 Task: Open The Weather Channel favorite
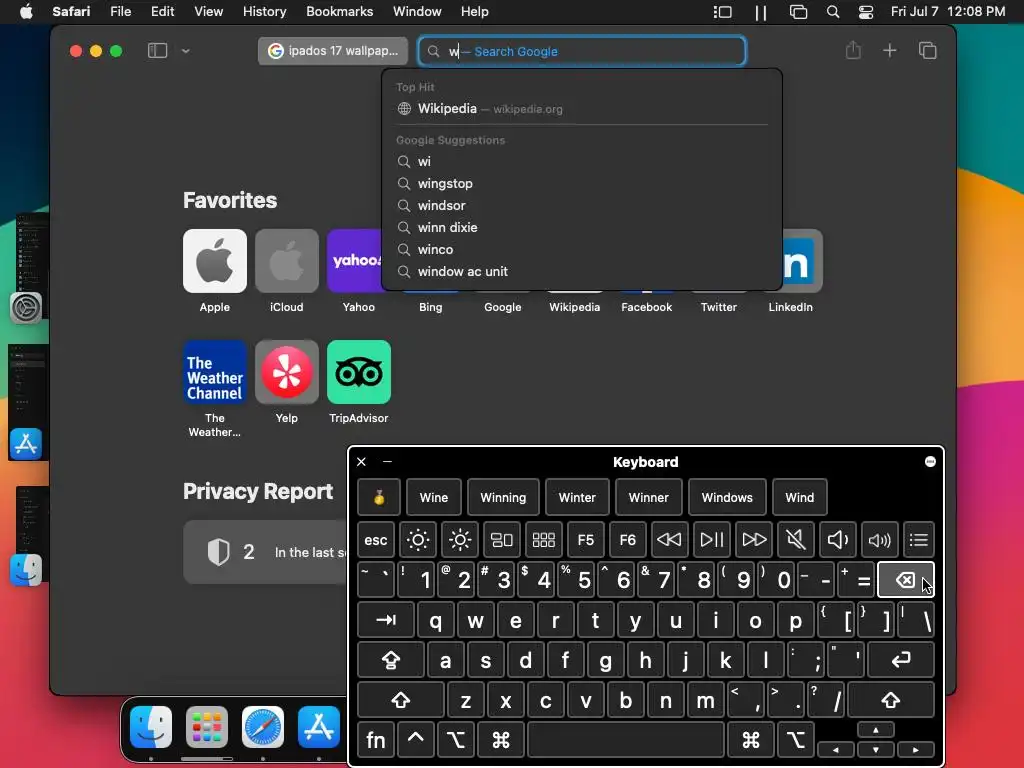pyautogui.click(x=215, y=372)
